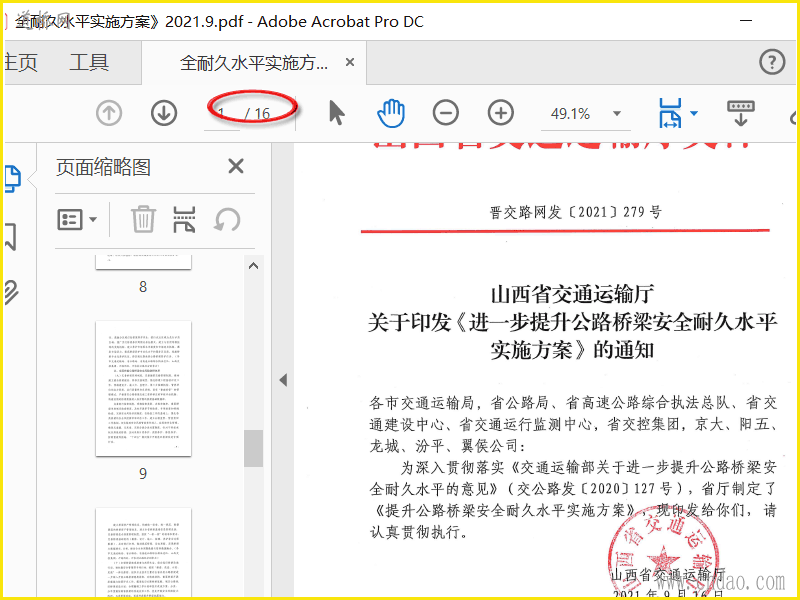
Task: Click the thumbnail panel scrollbar thumb
Action: (x=253, y=448)
